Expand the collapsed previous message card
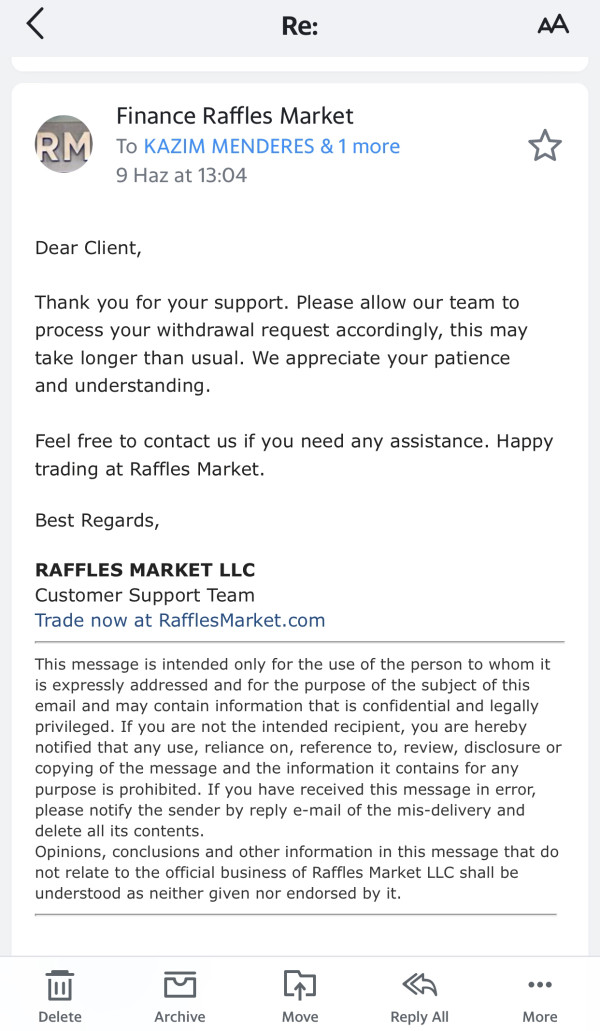The image size is (600, 1031). 300,63
